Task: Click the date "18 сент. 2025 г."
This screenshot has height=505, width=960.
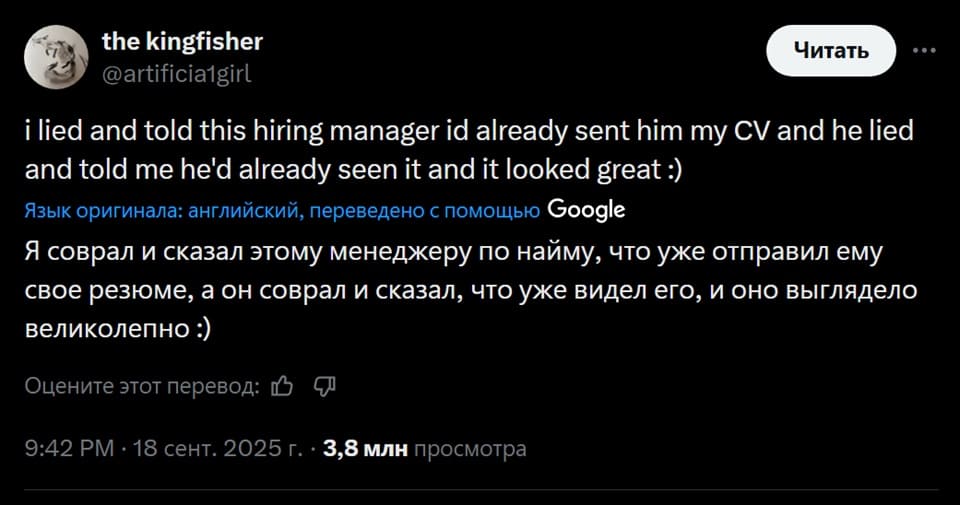Action: [217, 449]
